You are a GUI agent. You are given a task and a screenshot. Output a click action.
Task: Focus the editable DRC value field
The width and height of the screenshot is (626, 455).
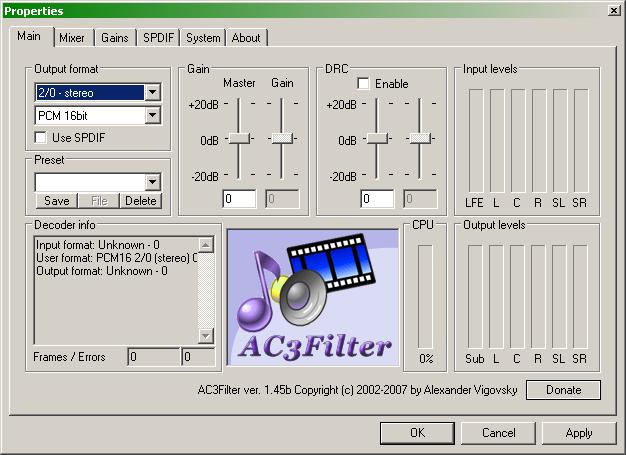(377, 199)
